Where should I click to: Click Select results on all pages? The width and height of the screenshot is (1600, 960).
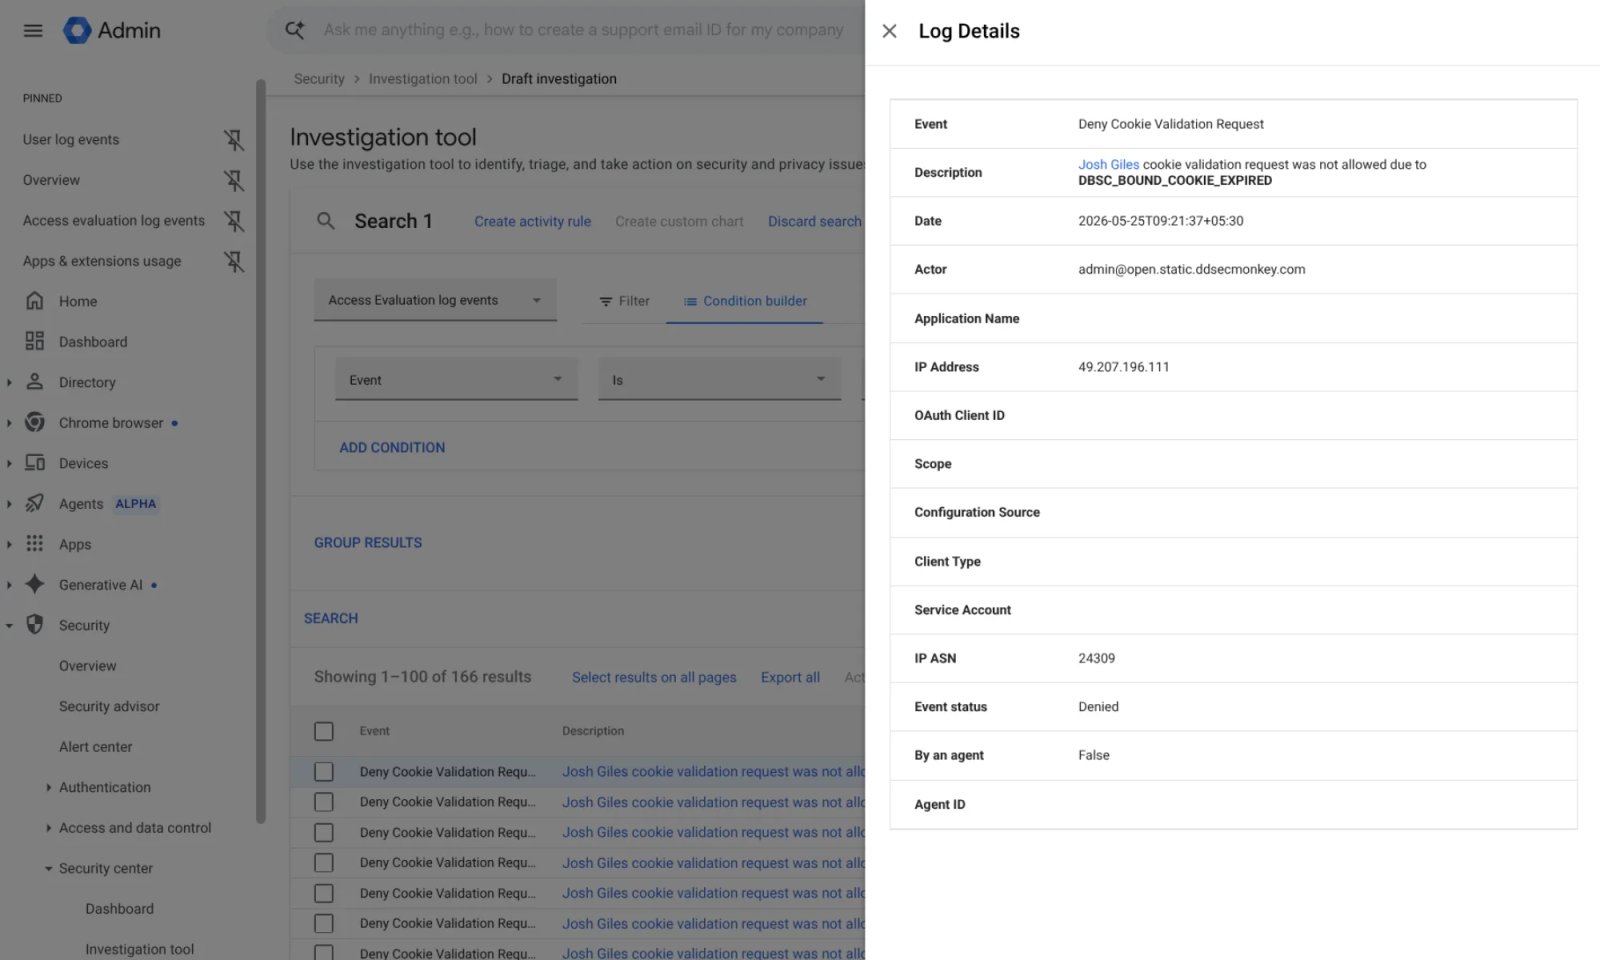(654, 677)
